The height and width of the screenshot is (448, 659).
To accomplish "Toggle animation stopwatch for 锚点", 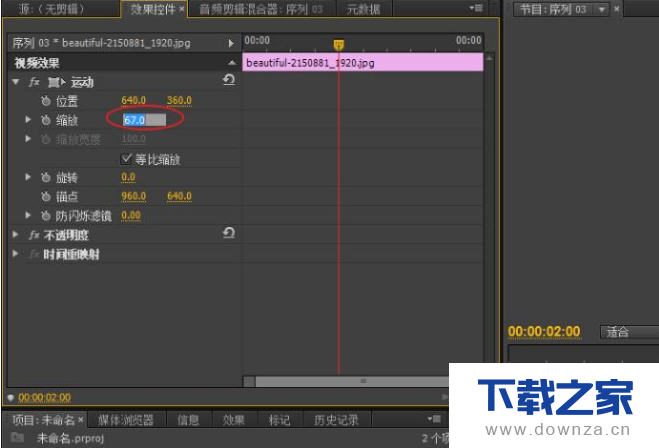I will 46,196.
